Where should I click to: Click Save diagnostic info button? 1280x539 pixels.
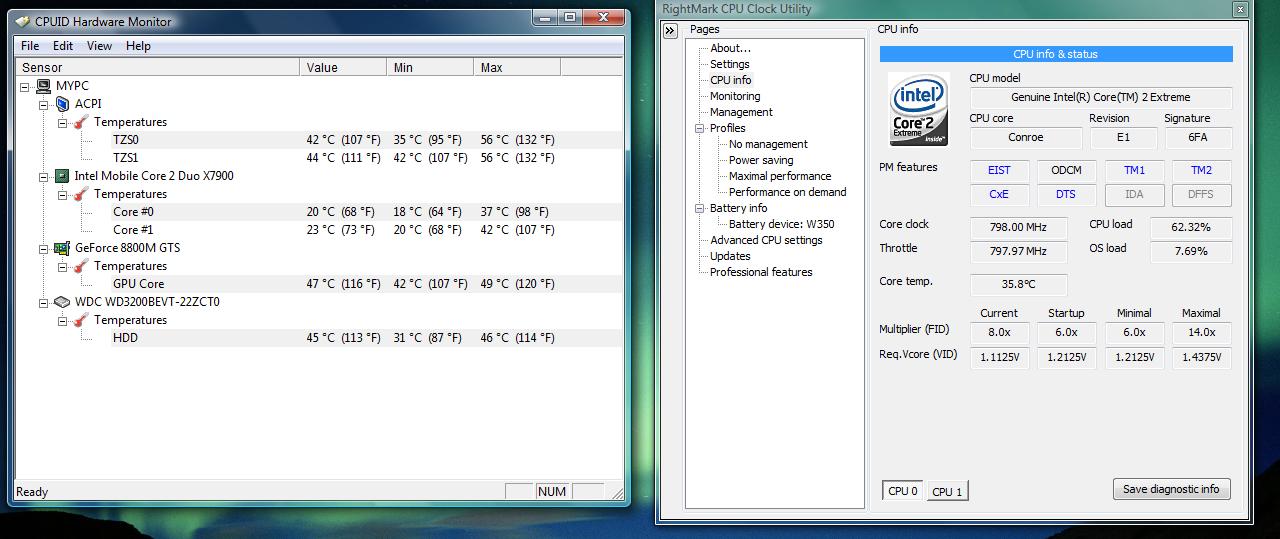(x=1171, y=489)
